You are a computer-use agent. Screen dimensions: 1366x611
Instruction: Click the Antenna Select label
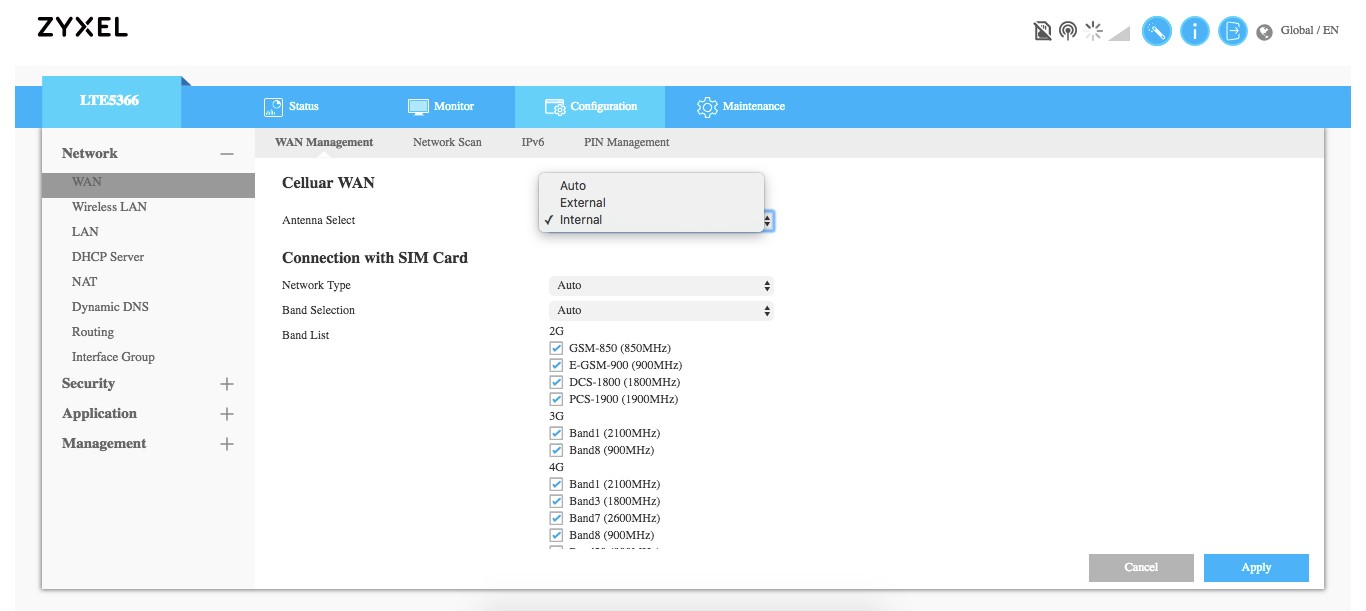point(318,220)
